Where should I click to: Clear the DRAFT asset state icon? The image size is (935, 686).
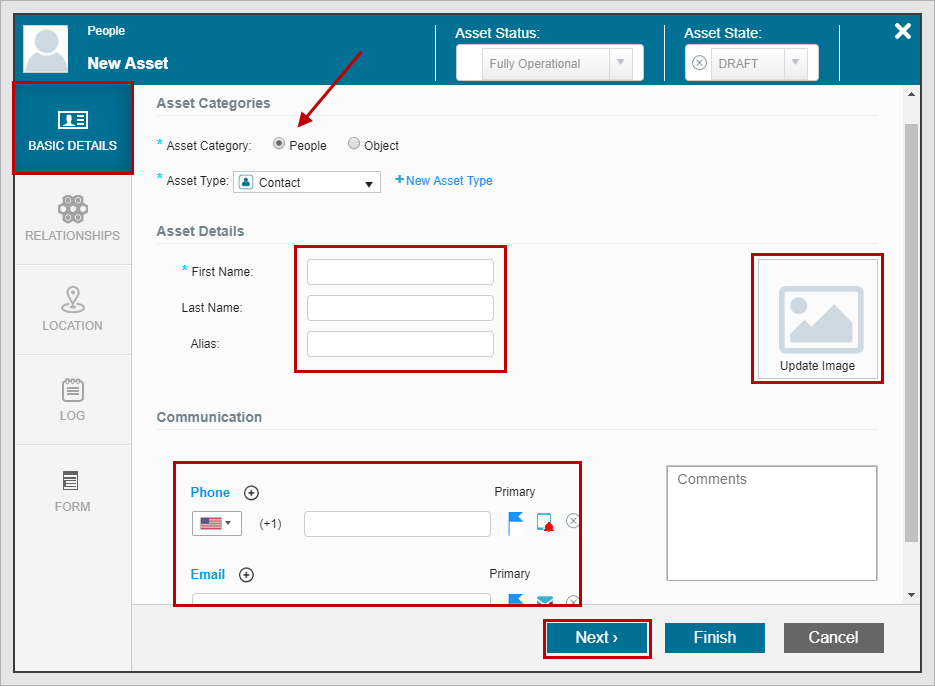click(x=699, y=63)
